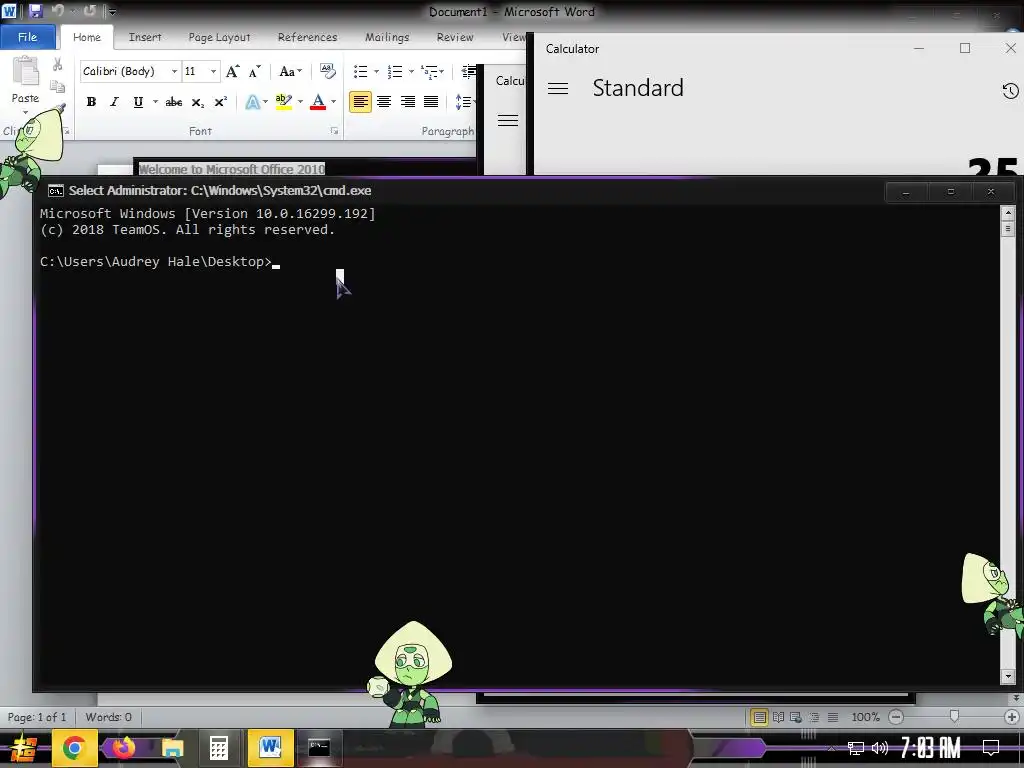Click the Justify alignment icon

[x=431, y=102]
